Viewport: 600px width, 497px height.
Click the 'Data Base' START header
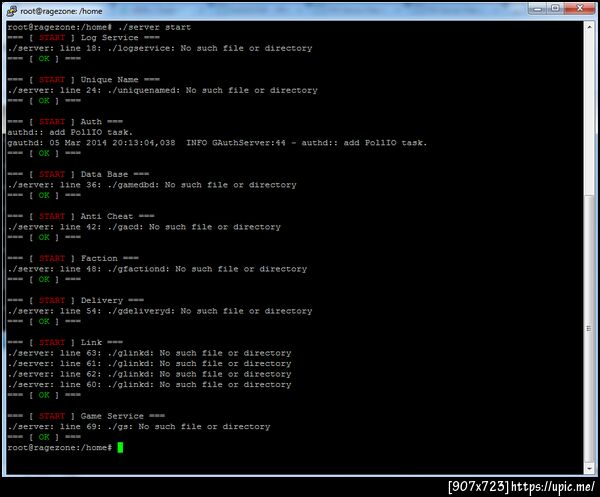[78, 174]
